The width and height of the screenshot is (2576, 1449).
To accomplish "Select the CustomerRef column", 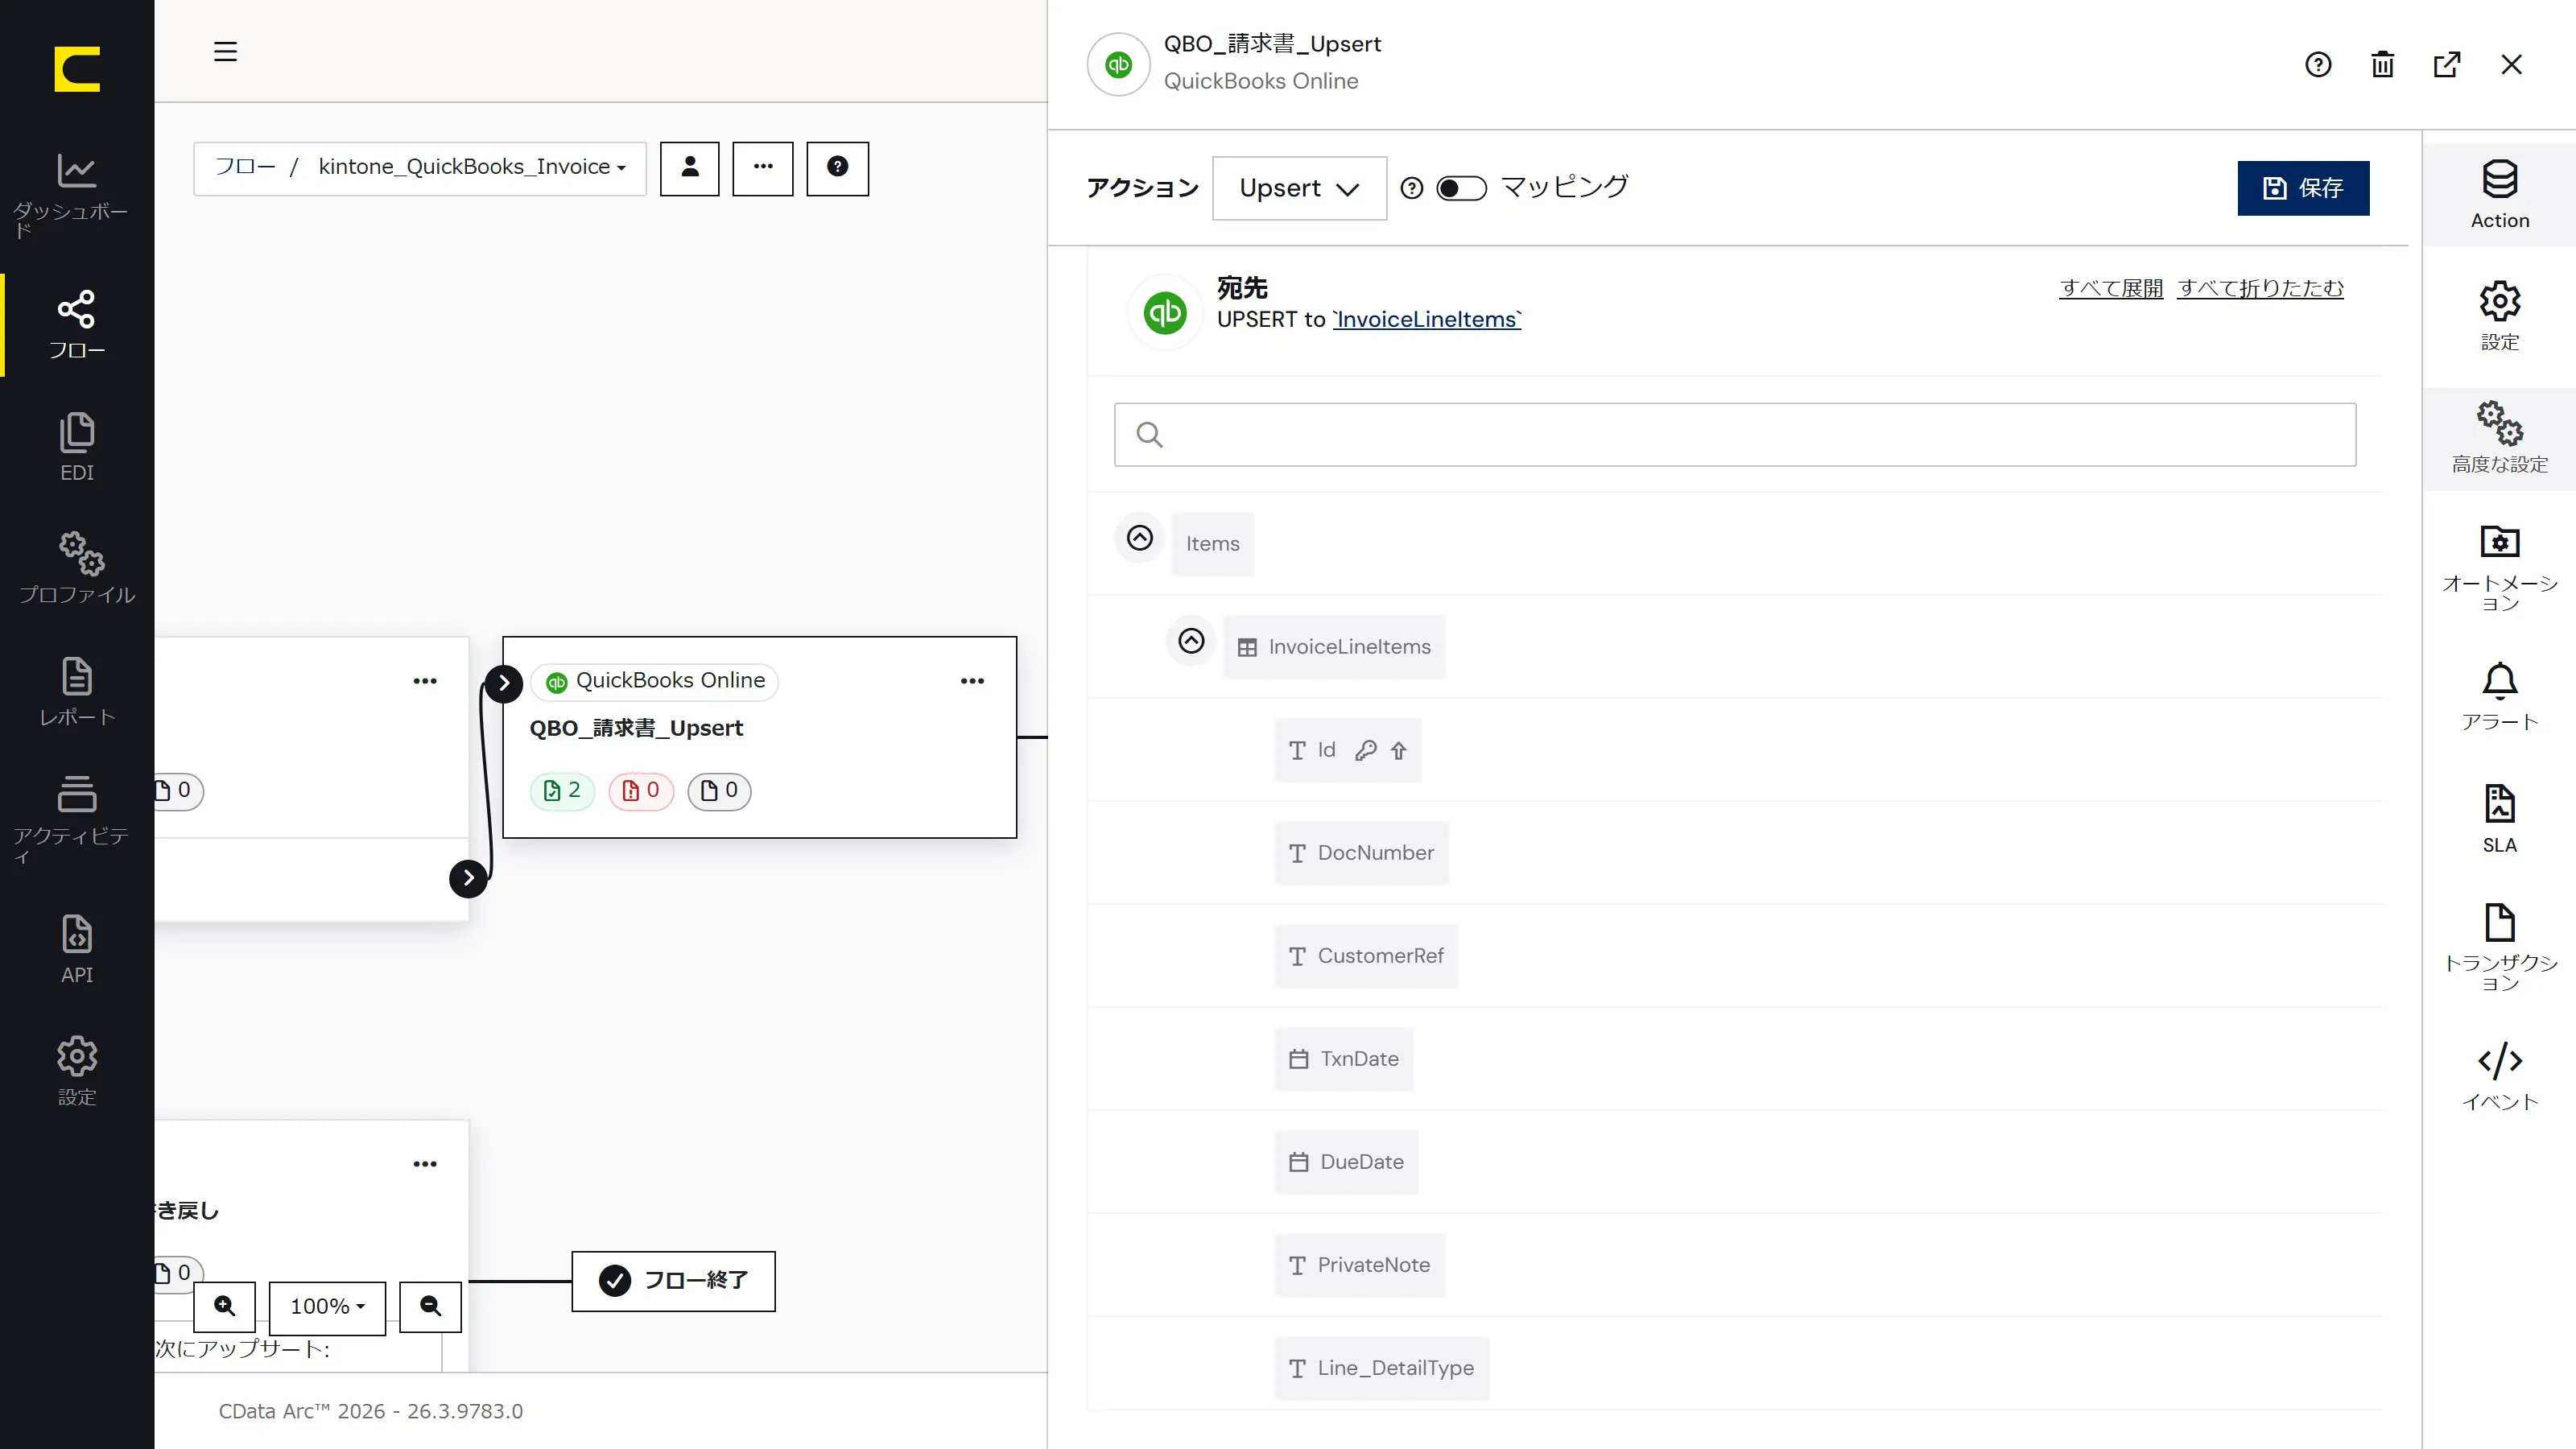I will (x=1366, y=956).
